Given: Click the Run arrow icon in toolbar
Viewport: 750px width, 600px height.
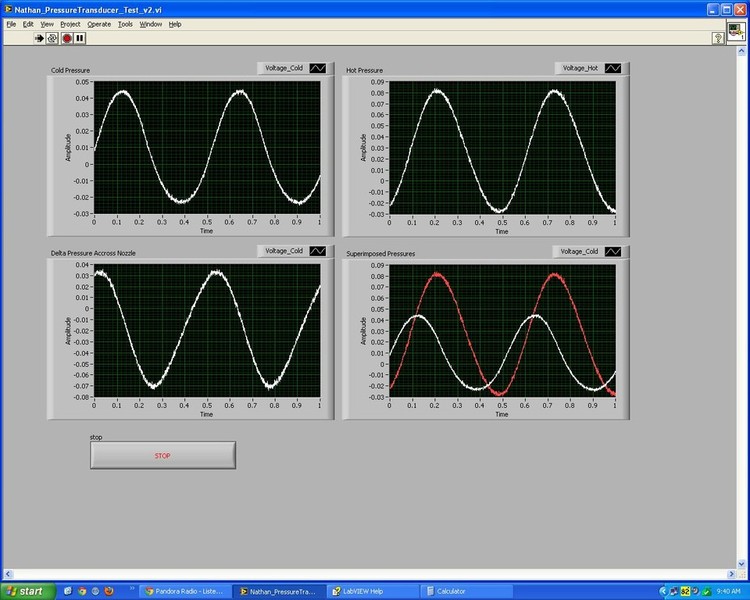Looking at the screenshot, I should [41, 37].
